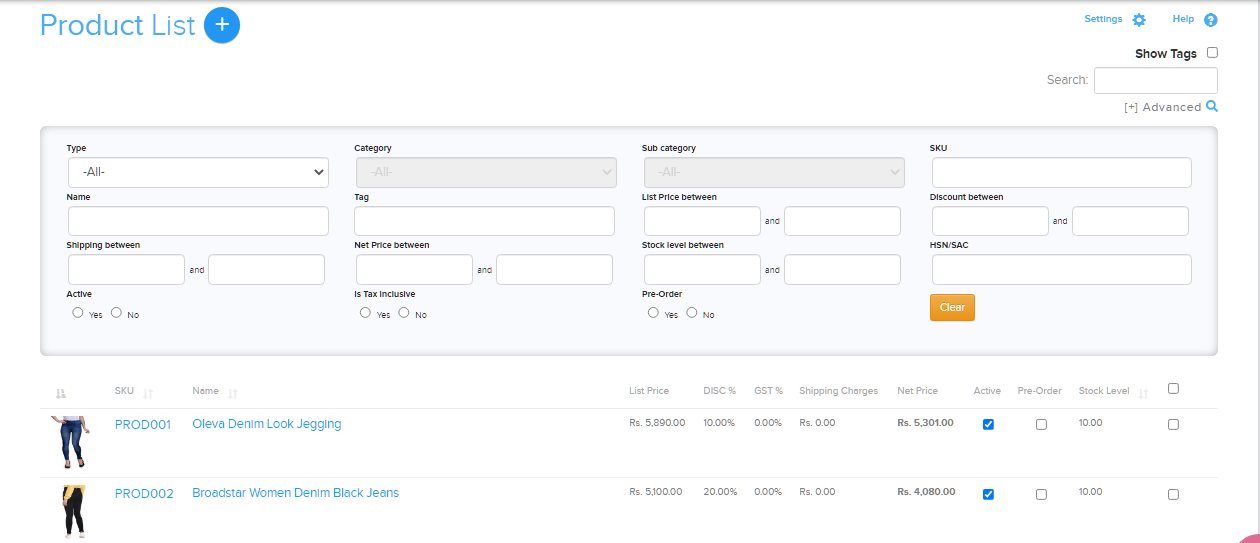Select Yes for the Pre-Order filter

point(653,312)
